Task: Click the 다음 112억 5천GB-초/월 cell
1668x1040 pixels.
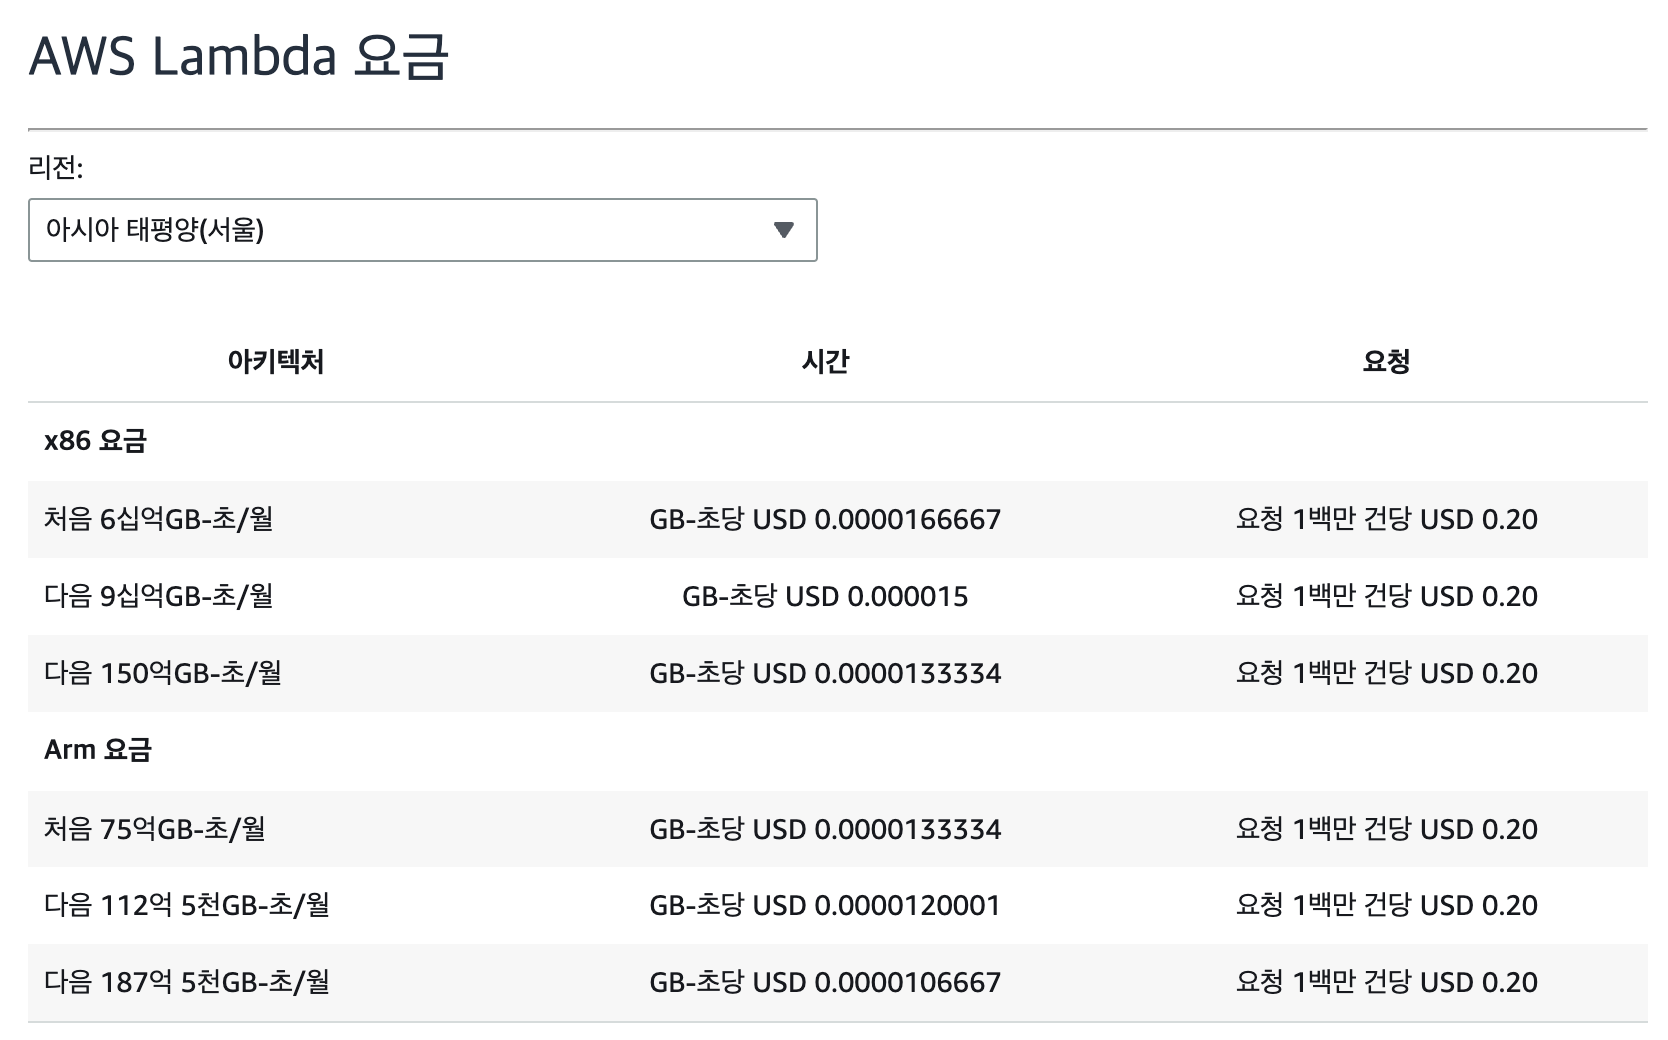Action: coord(187,905)
